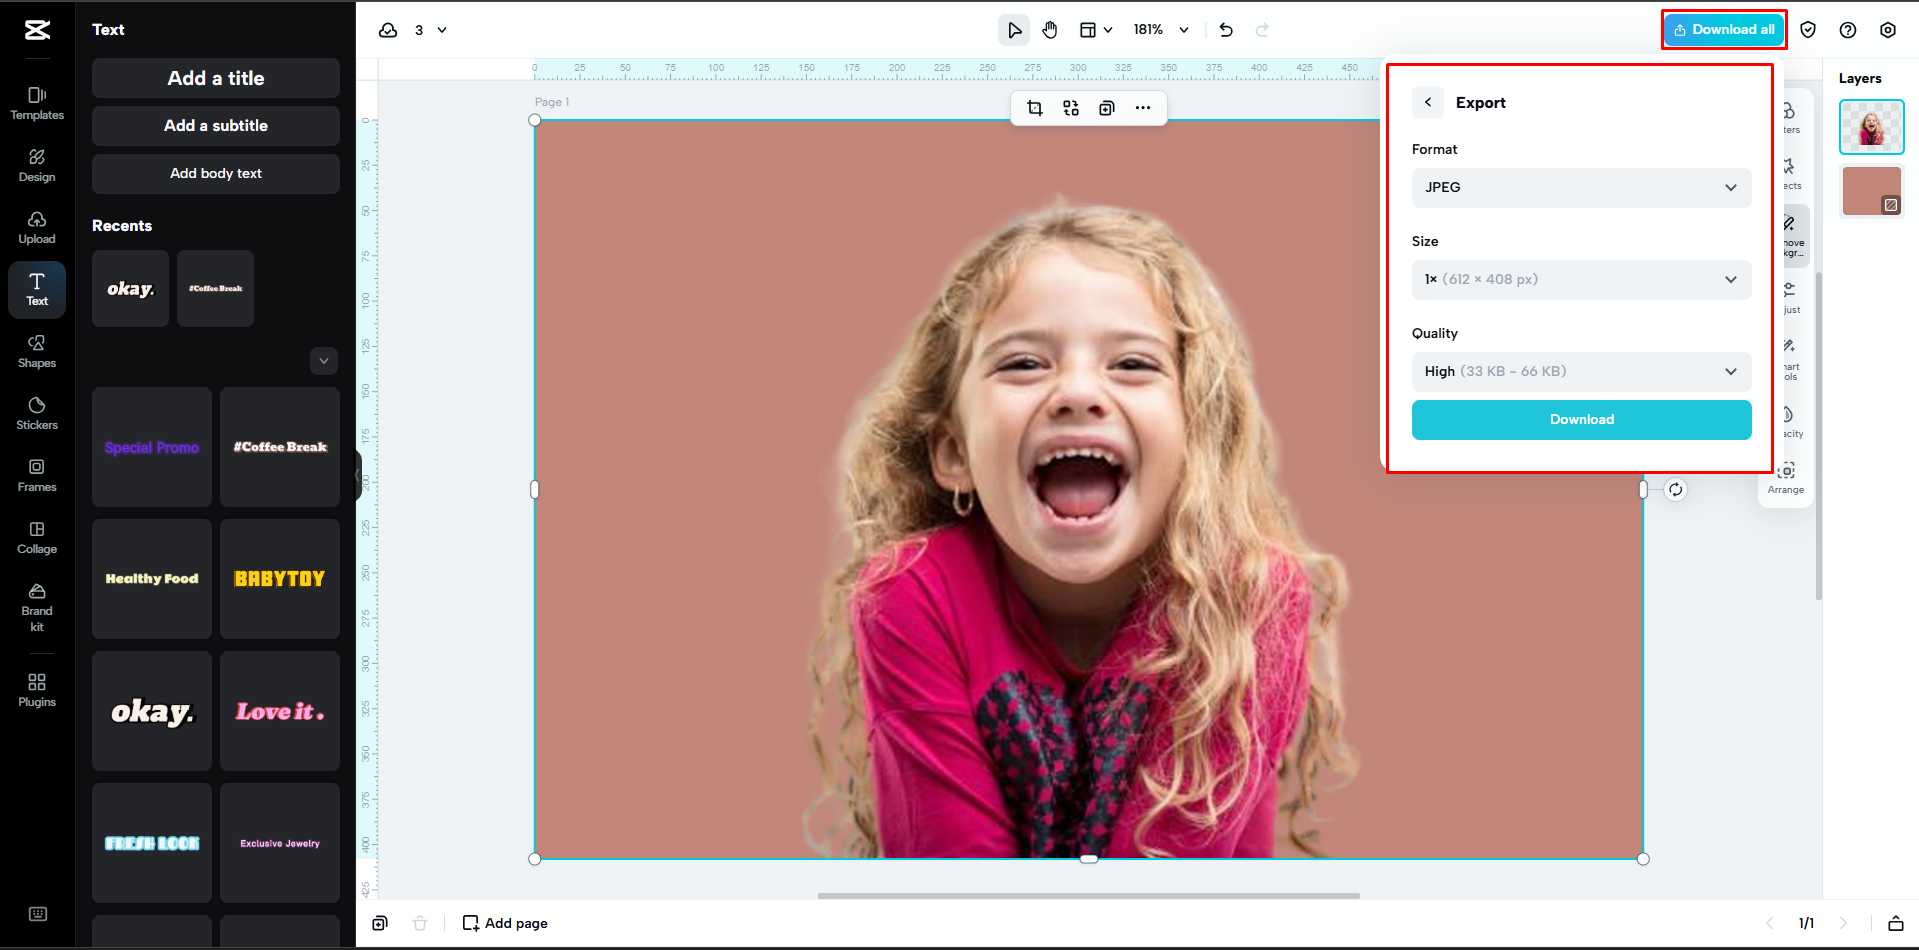Select the girl photo thumbnail in Layers
1919x950 pixels.
point(1871,127)
